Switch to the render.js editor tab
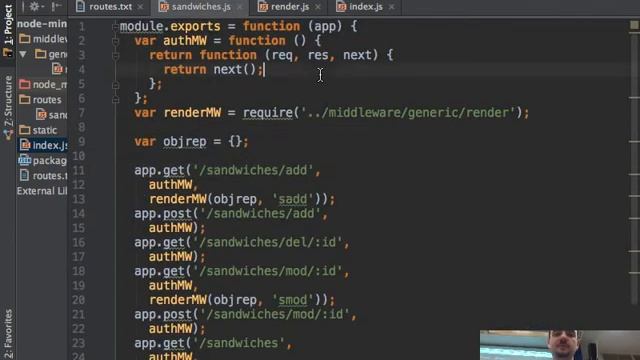640x360 pixels. (290, 7)
